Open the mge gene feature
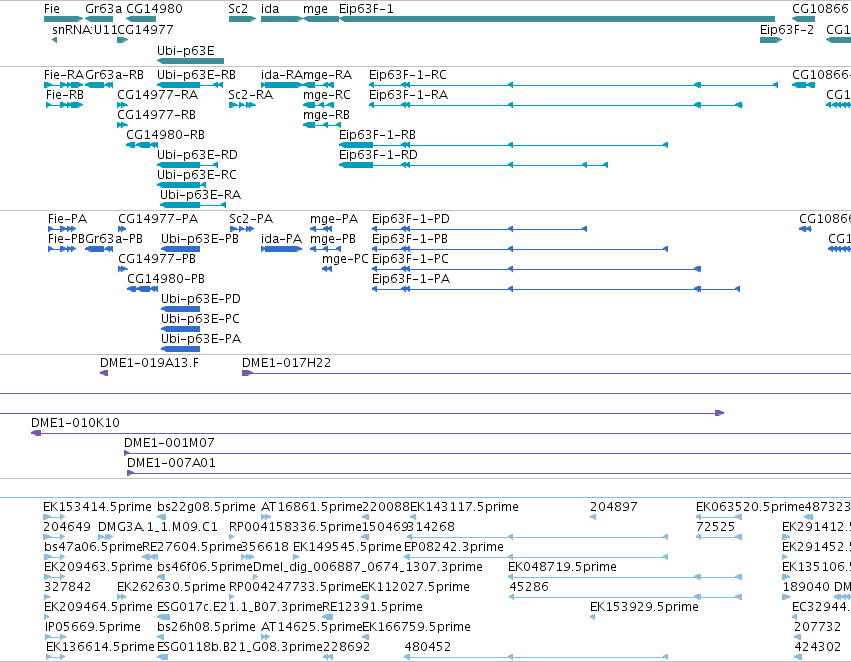This screenshot has height=662, width=851. pos(321,19)
